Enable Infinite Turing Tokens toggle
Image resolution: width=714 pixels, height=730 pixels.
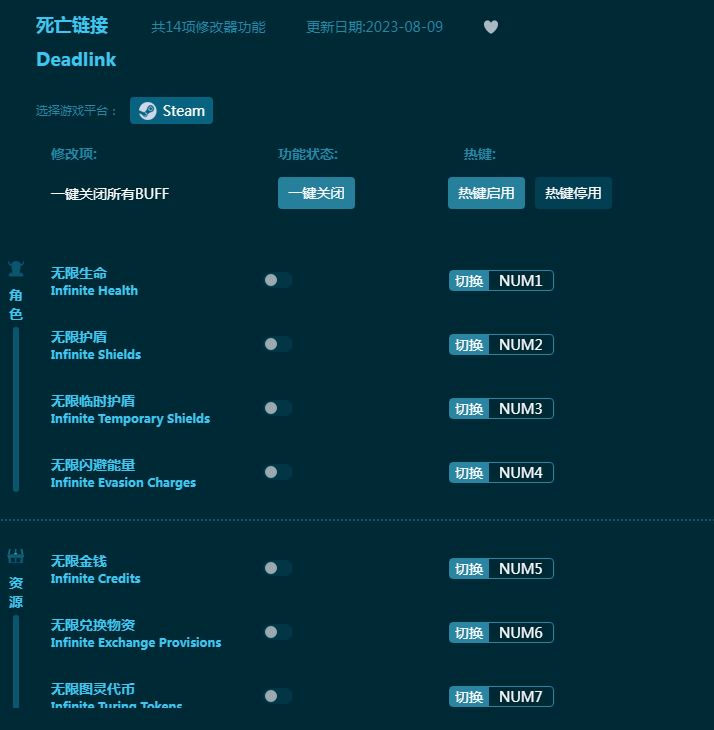(277, 696)
